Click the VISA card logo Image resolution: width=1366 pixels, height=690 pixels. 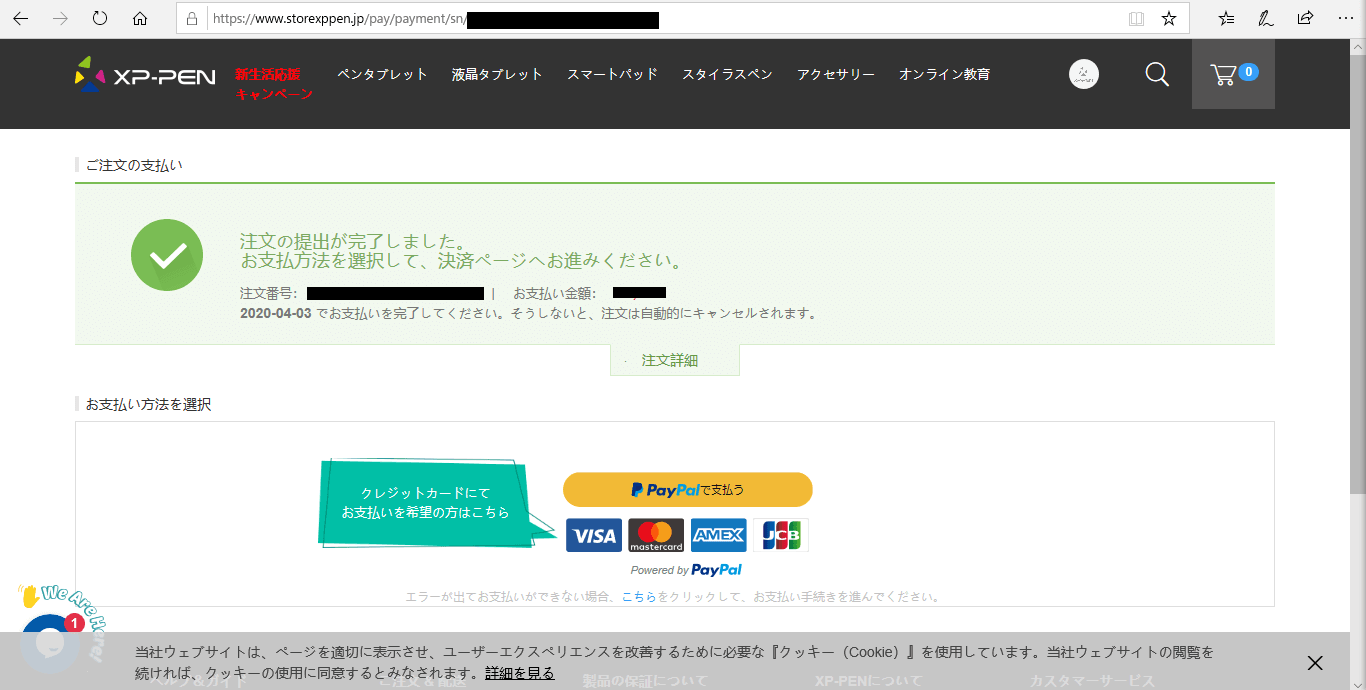(594, 535)
